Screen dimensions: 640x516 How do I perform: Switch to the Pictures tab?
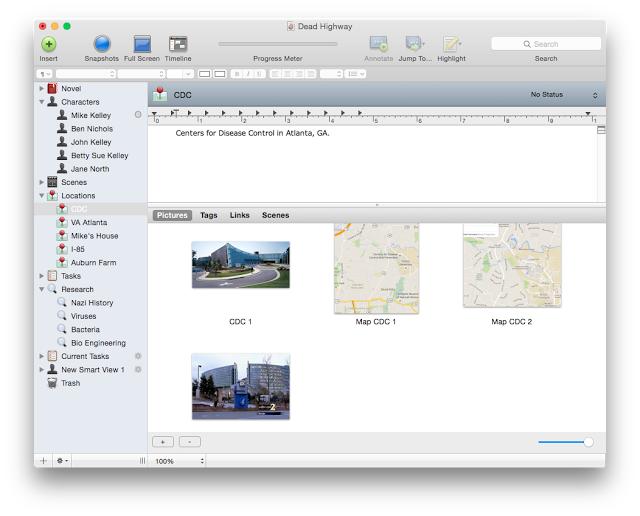pyautogui.click(x=172, y=215)
